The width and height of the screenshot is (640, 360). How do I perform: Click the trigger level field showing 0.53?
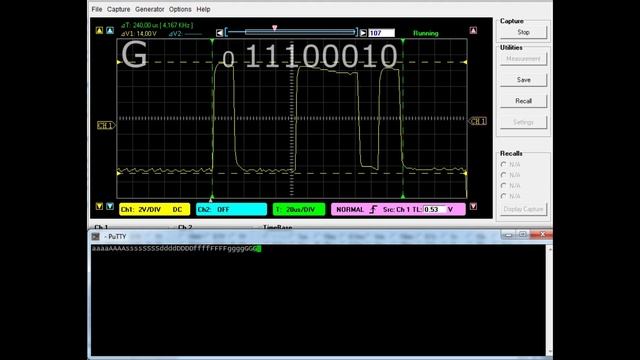(434, 209)
